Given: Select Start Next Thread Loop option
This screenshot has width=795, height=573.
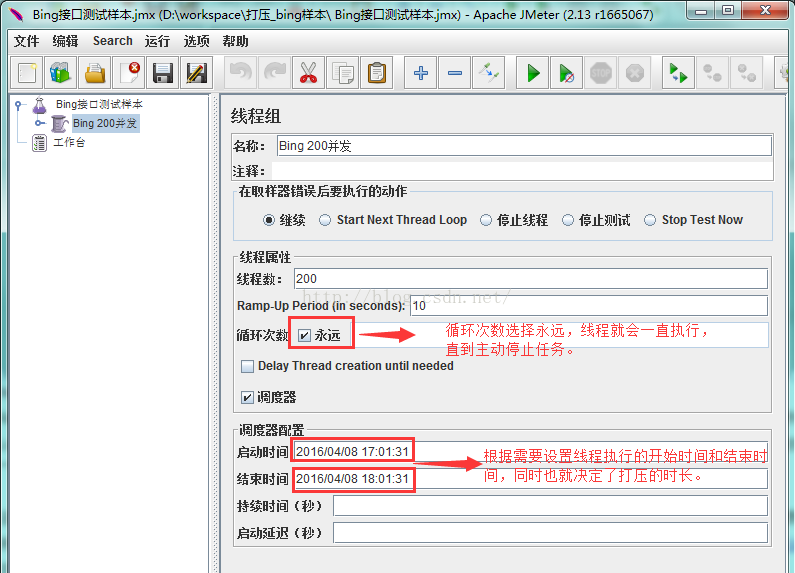Looking at the screenshot, I should coord(325,220).
